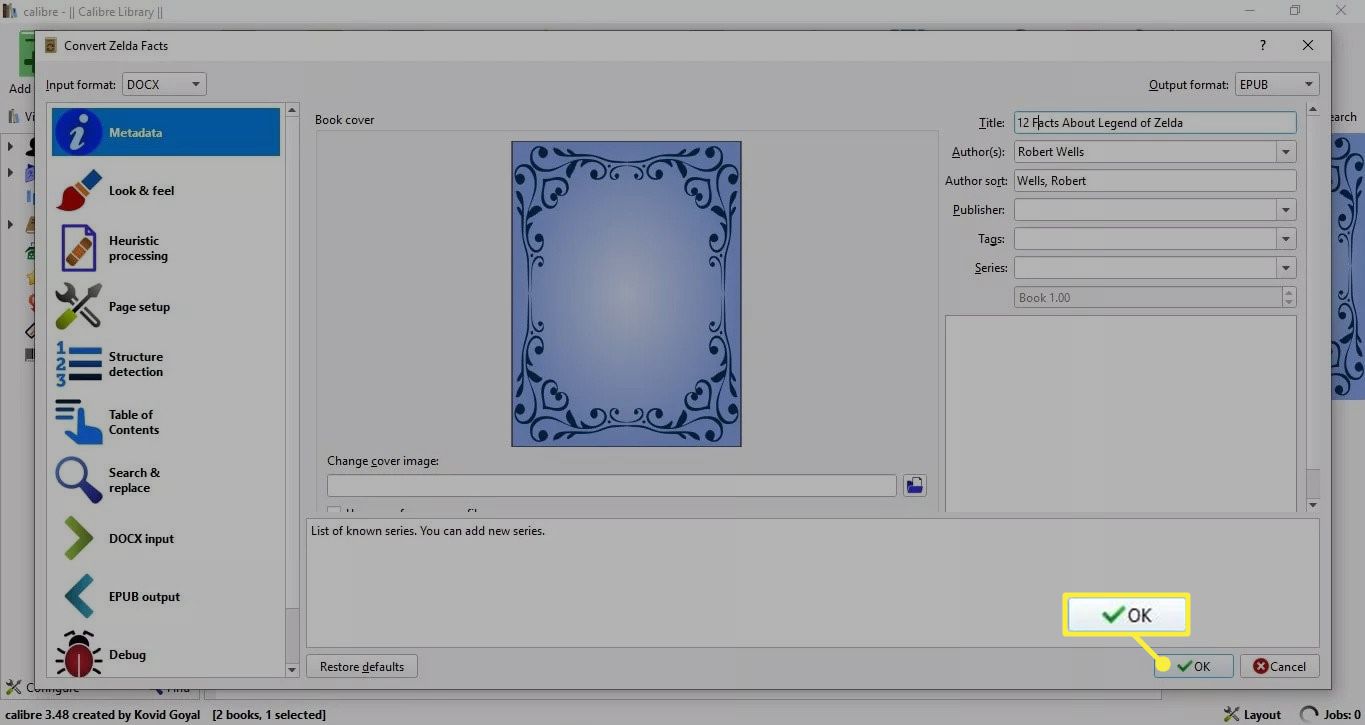Open the Debug section
Viewport: 1365px width, 725px height.
(166, 654)
